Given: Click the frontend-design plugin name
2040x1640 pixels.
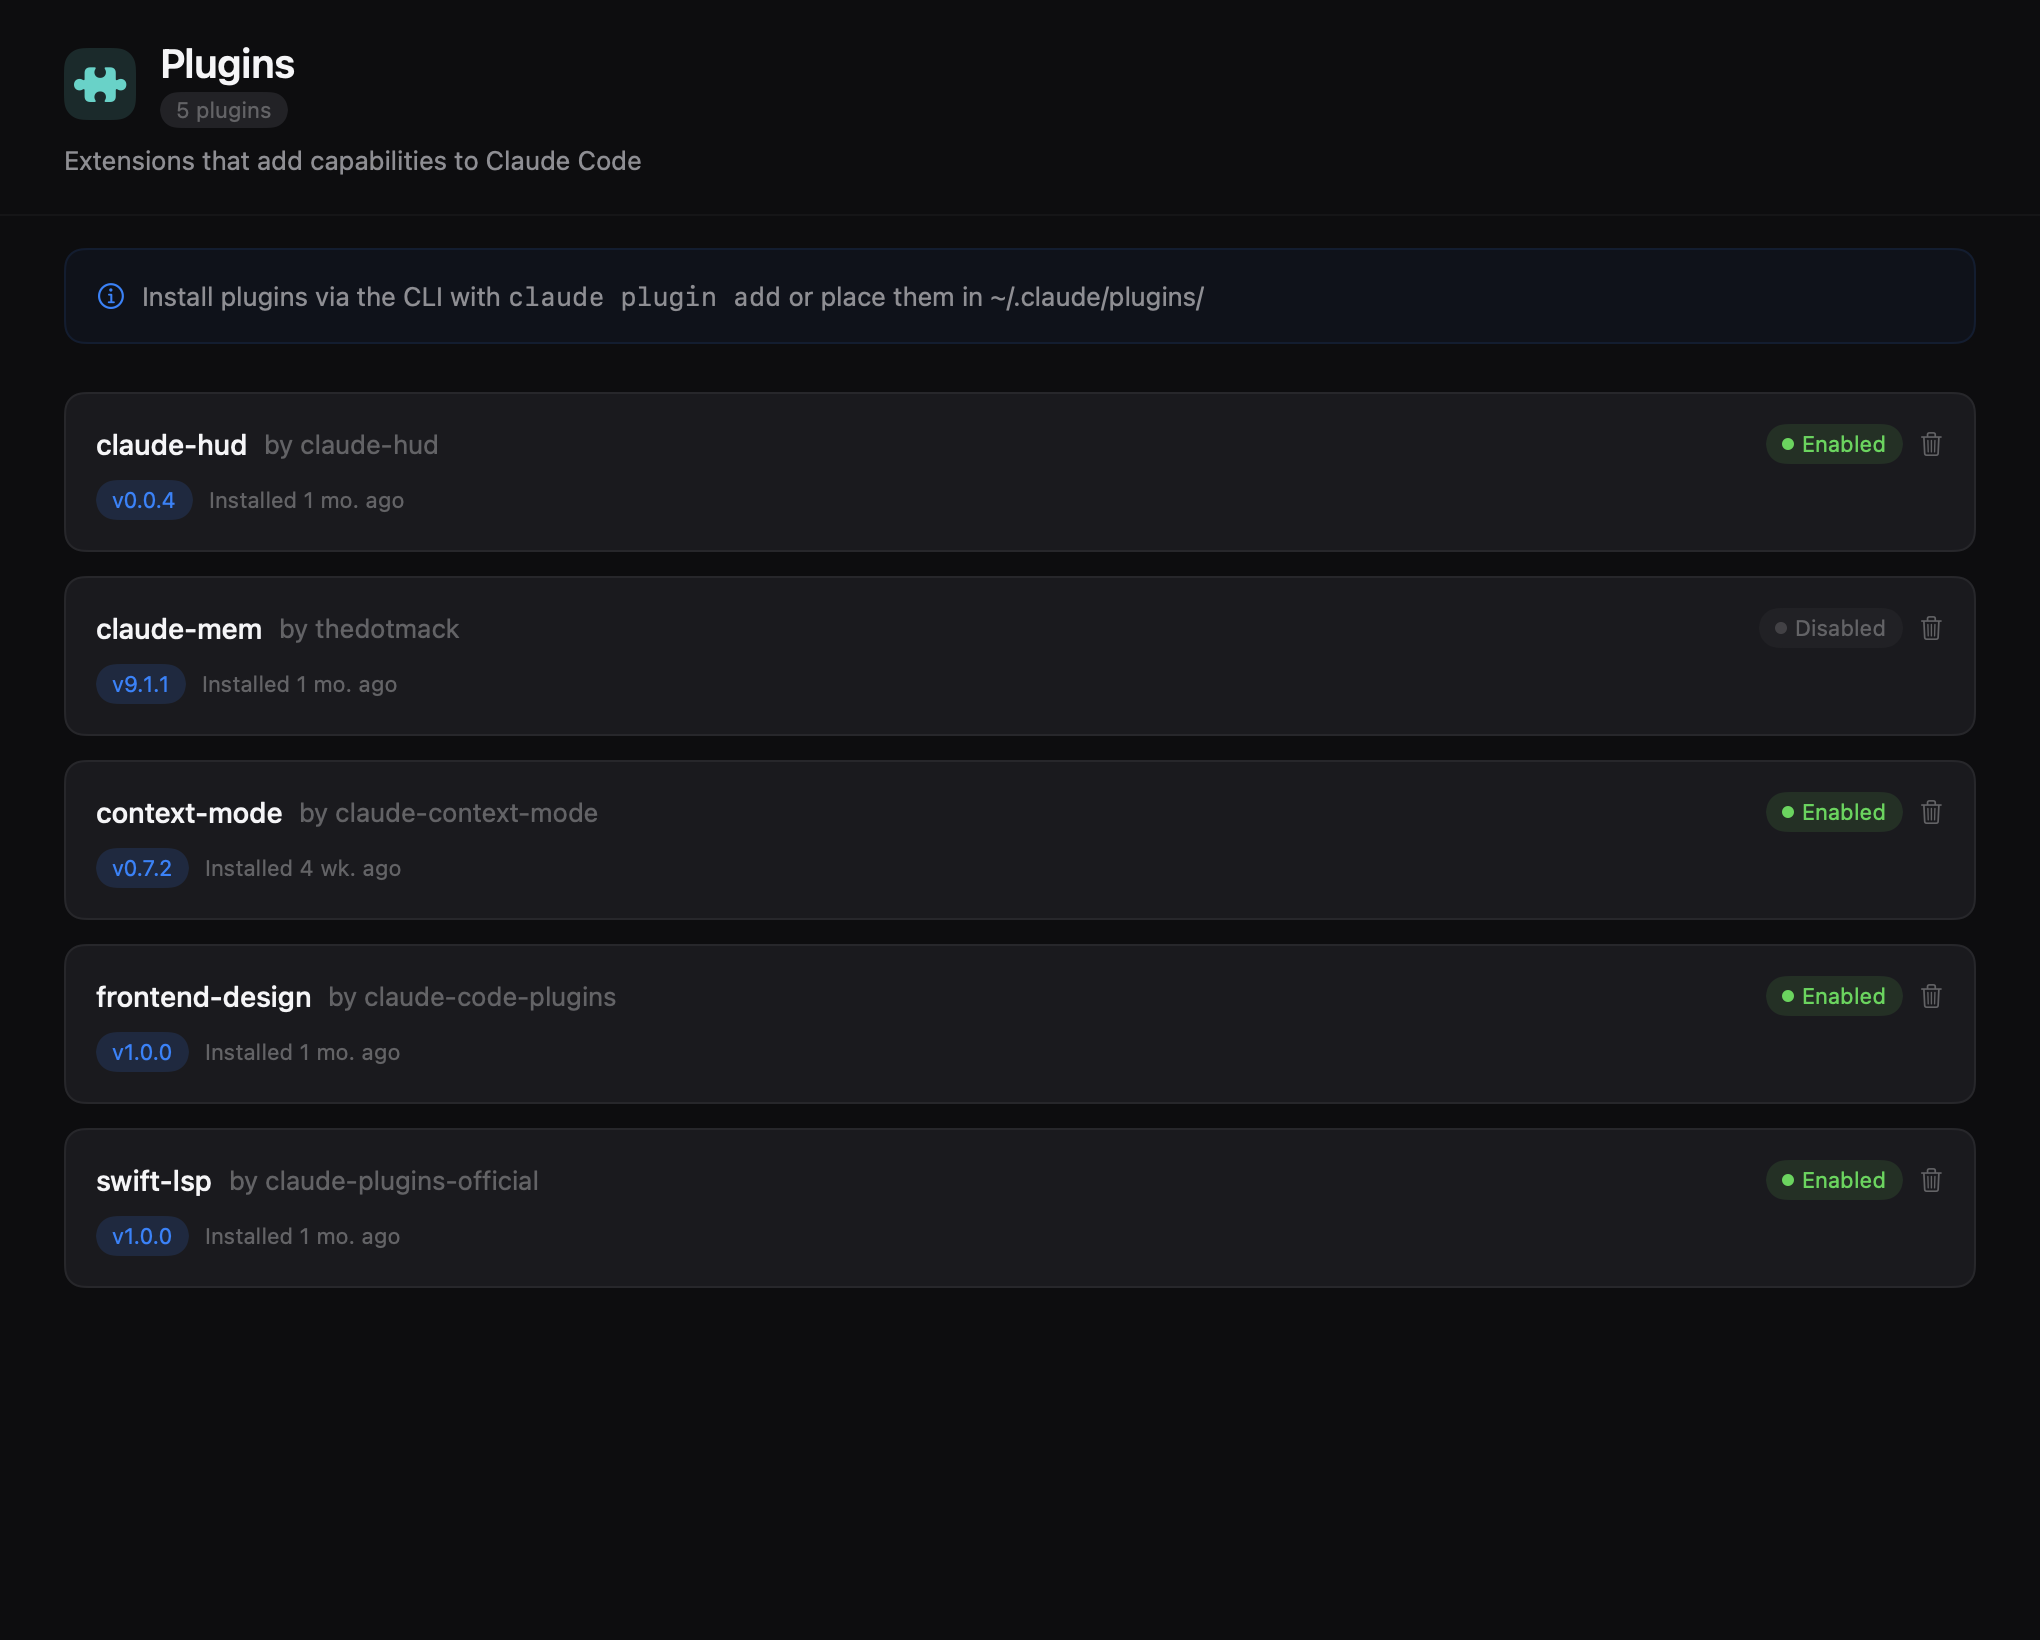Looking at the screenshot, I should [x=203, y=996].
